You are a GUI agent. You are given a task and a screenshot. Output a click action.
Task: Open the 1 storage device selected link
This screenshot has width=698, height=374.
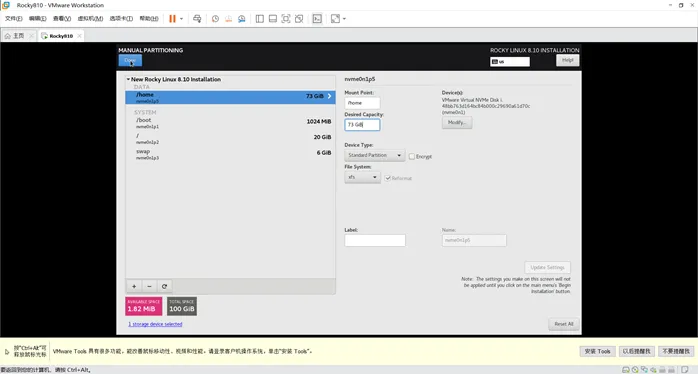[155, 324]
